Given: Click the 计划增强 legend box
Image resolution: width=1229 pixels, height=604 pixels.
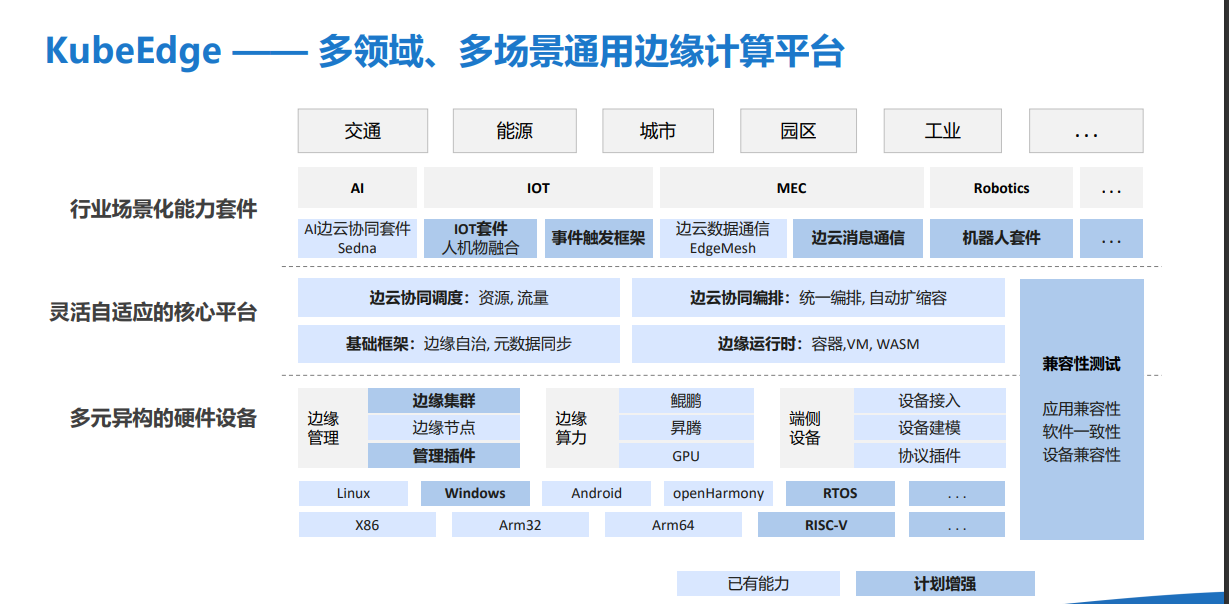Looking at the screenshot, I should point(945,583).
